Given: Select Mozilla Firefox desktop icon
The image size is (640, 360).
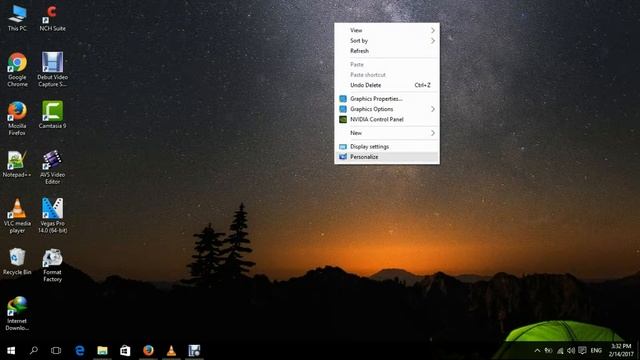Looking at the screenshot, I should pos(17,118).
